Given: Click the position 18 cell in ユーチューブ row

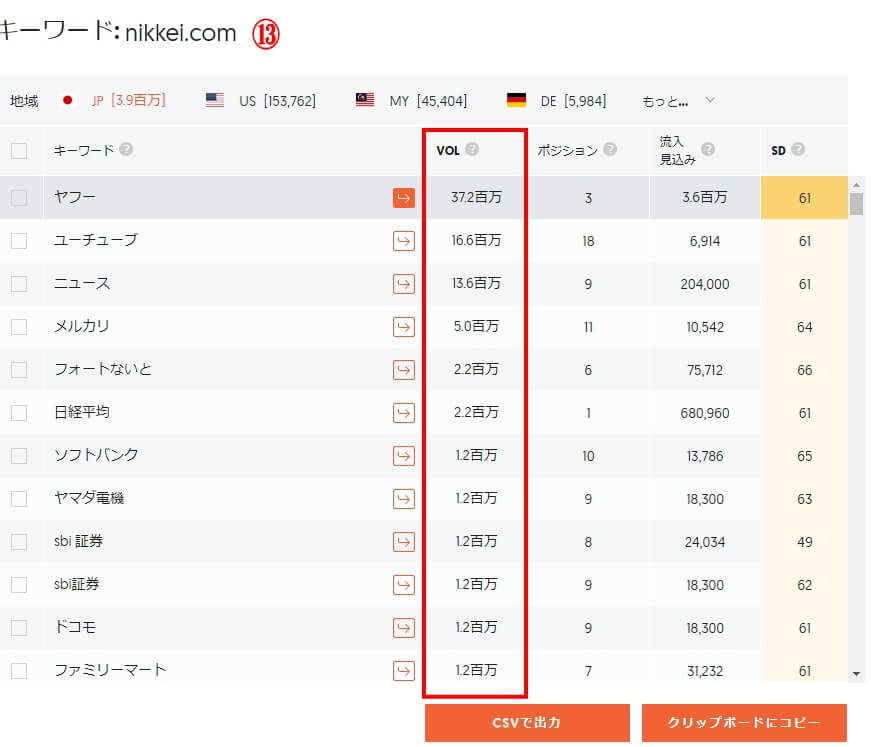Looking at the screenshot, I should click(588, 241).
